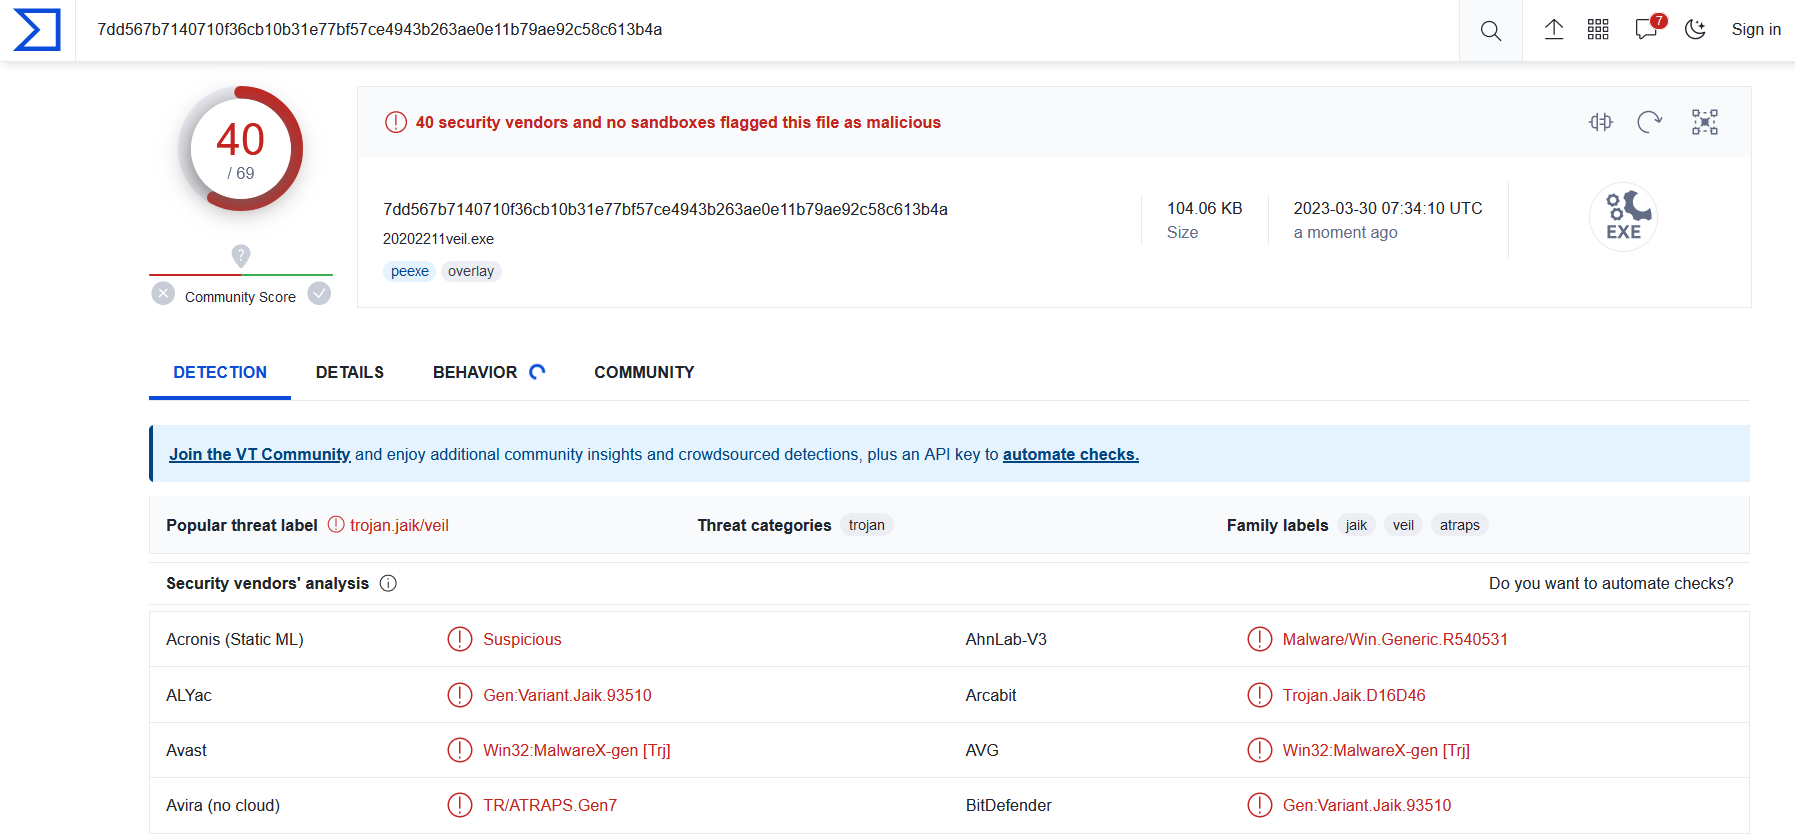Open the apps grid menu
This screenshot has width=1795, height=834.
click(1598, 30)
